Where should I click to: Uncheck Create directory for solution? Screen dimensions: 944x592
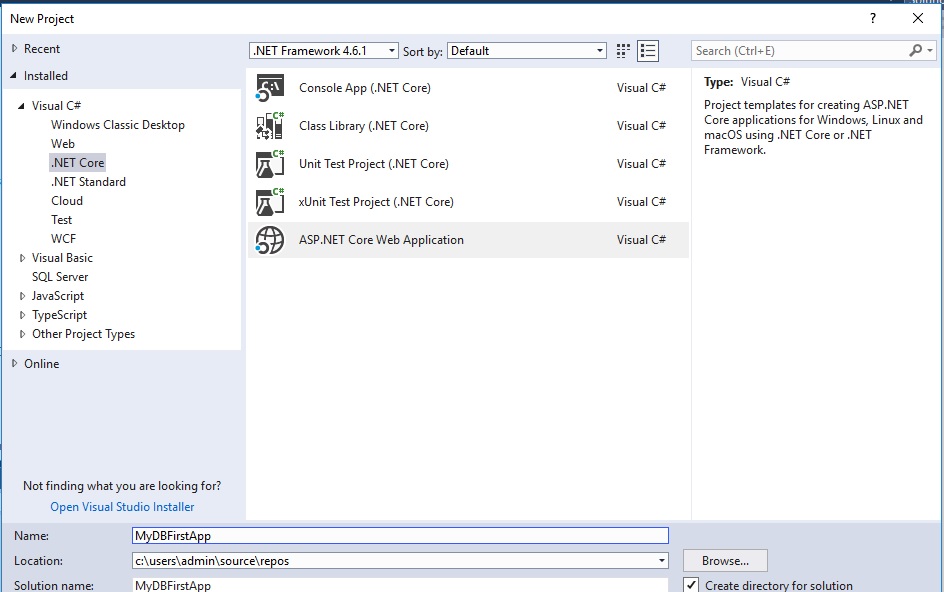pyautogui.click(x=690, y=585)
